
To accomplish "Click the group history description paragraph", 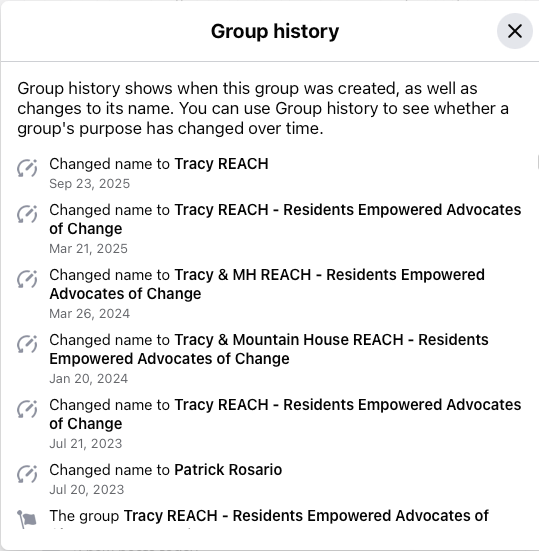I will pyautogui.click(x=263, y=108).
